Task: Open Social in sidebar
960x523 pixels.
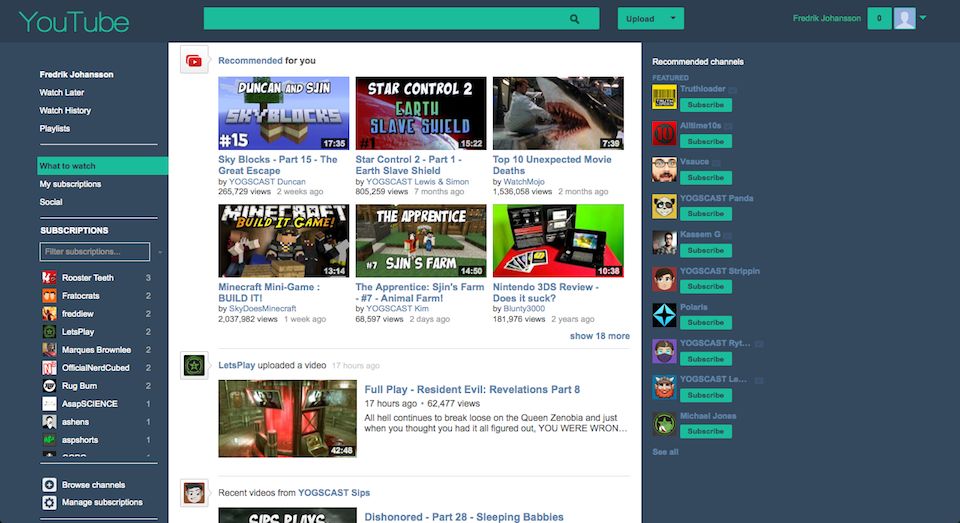Action: point(51,201)
